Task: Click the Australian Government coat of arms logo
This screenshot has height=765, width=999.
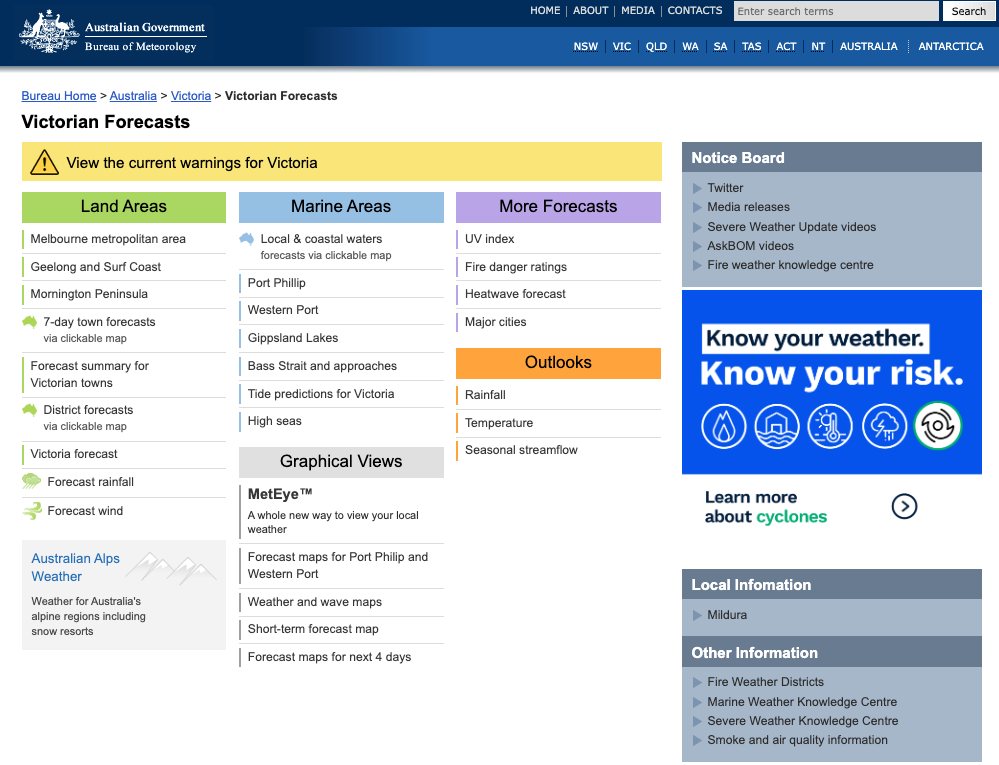Action: click(49, 31)
